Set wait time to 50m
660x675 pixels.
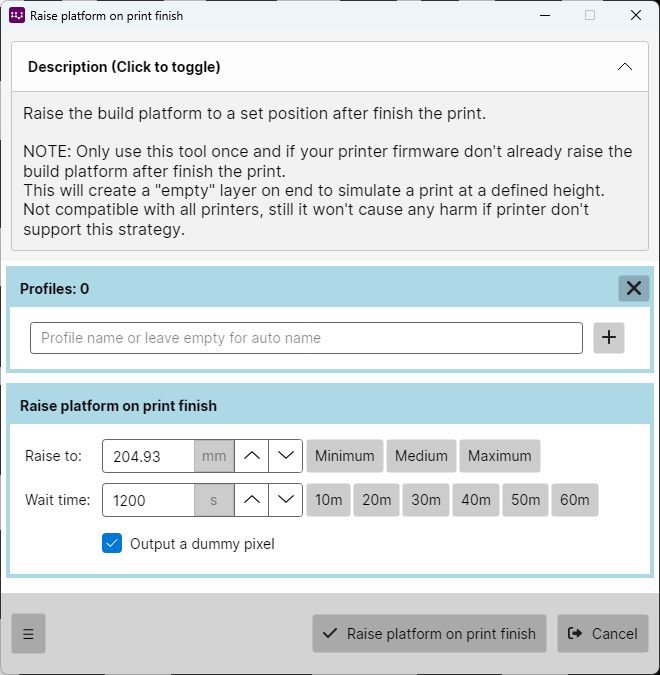(x=525, y=500)
